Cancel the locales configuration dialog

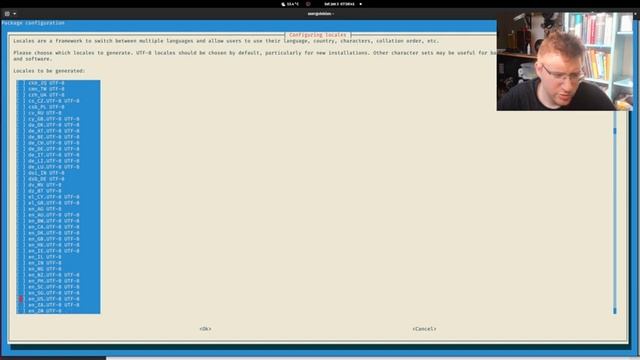(424, 329)
